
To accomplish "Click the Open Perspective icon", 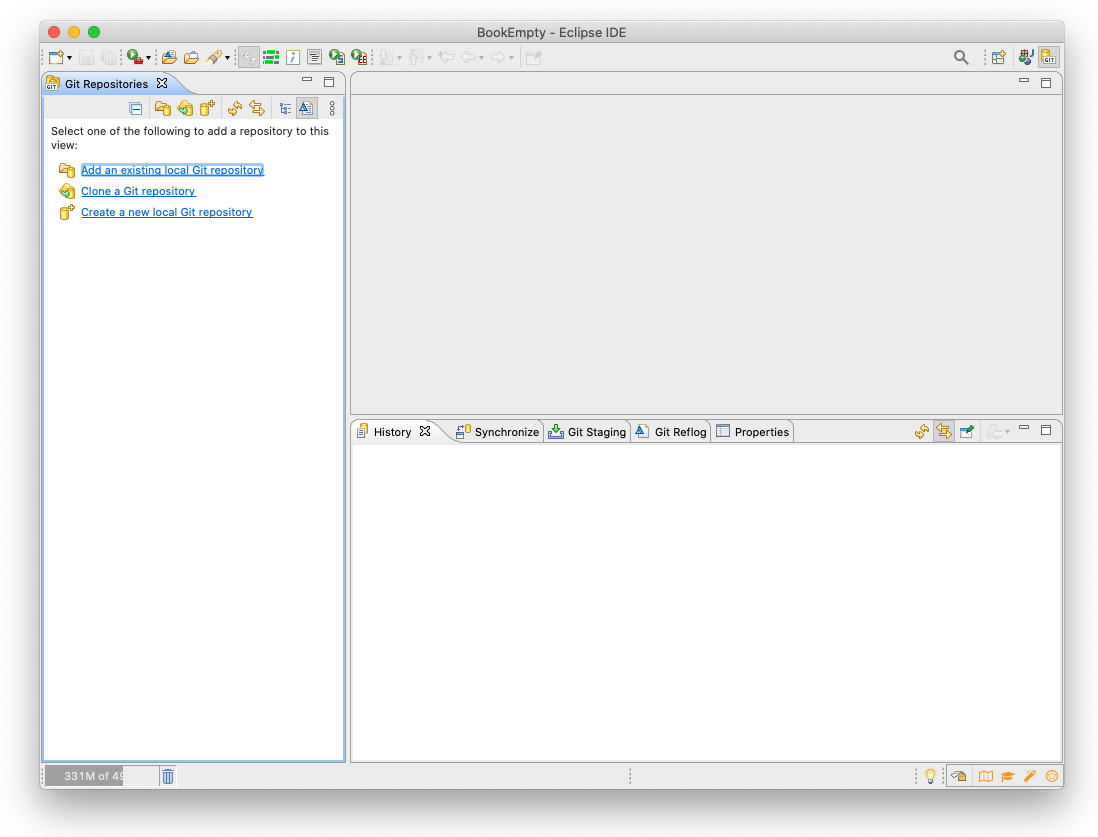I will tap(998, 58).
